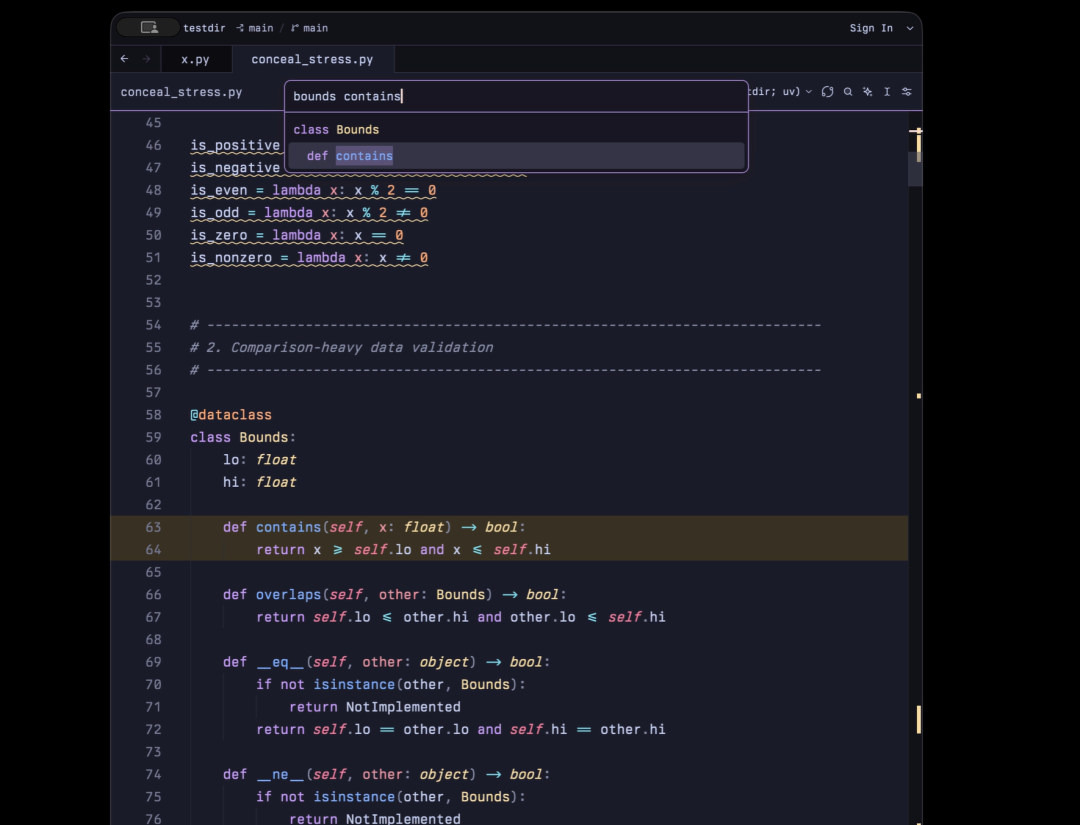Open the remote projects icon in title bar
The image size is (1080, 825).
(149, 28)
